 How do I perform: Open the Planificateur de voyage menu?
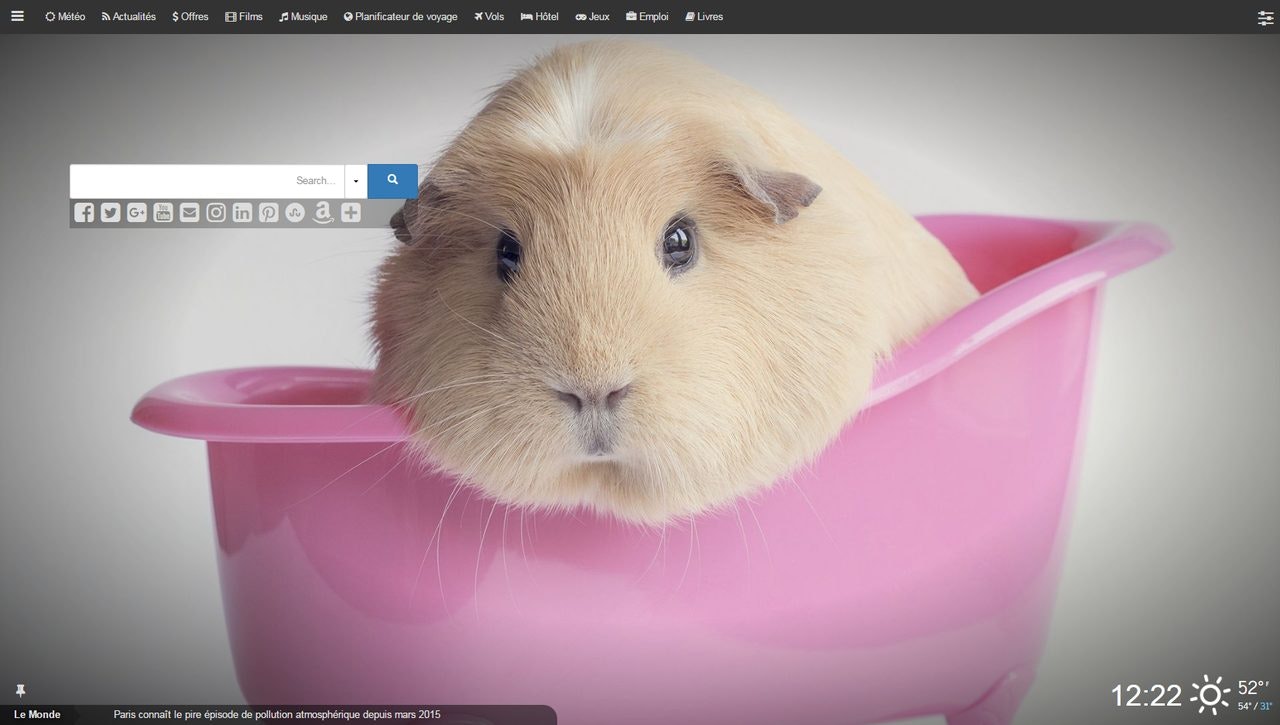pos(400,16)
